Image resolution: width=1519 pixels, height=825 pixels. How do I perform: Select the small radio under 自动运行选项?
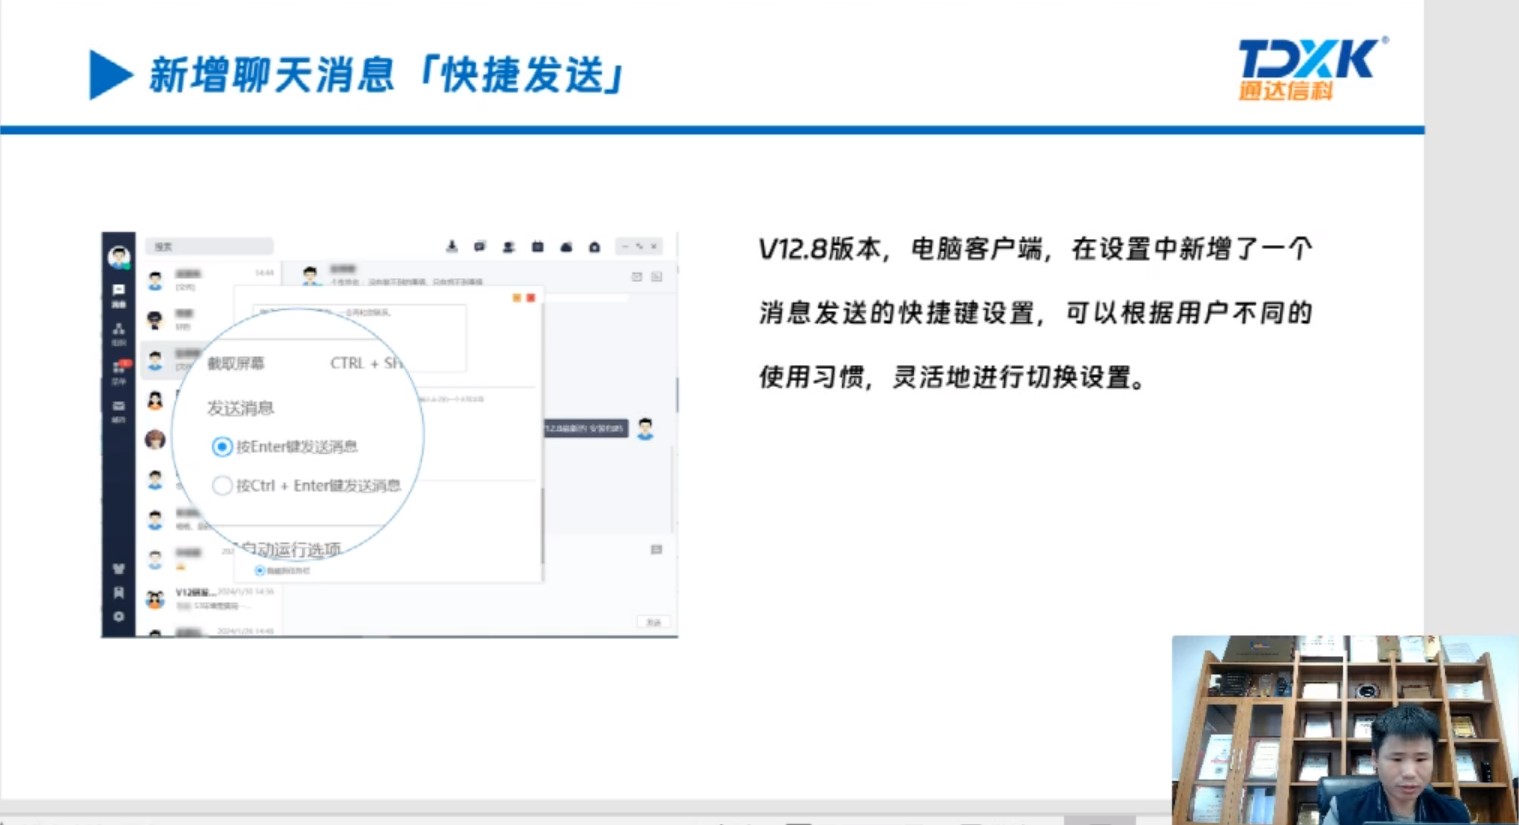point(260,570)
